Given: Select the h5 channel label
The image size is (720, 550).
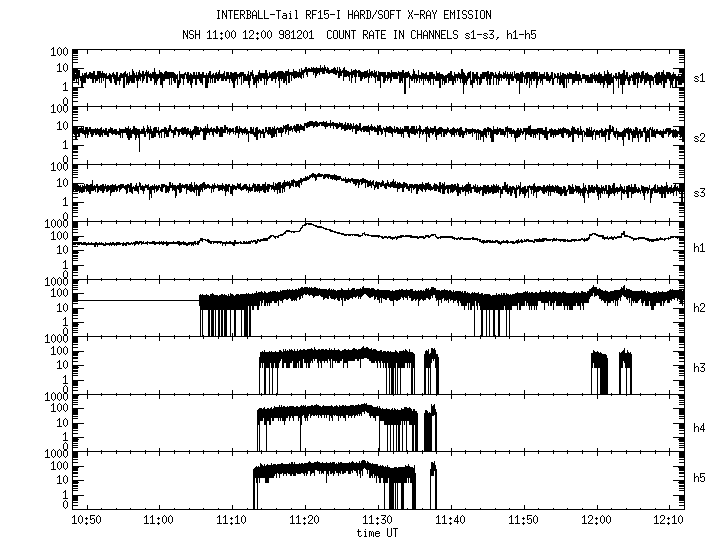Looking at the screenshot, I should (x=699, y=479).
